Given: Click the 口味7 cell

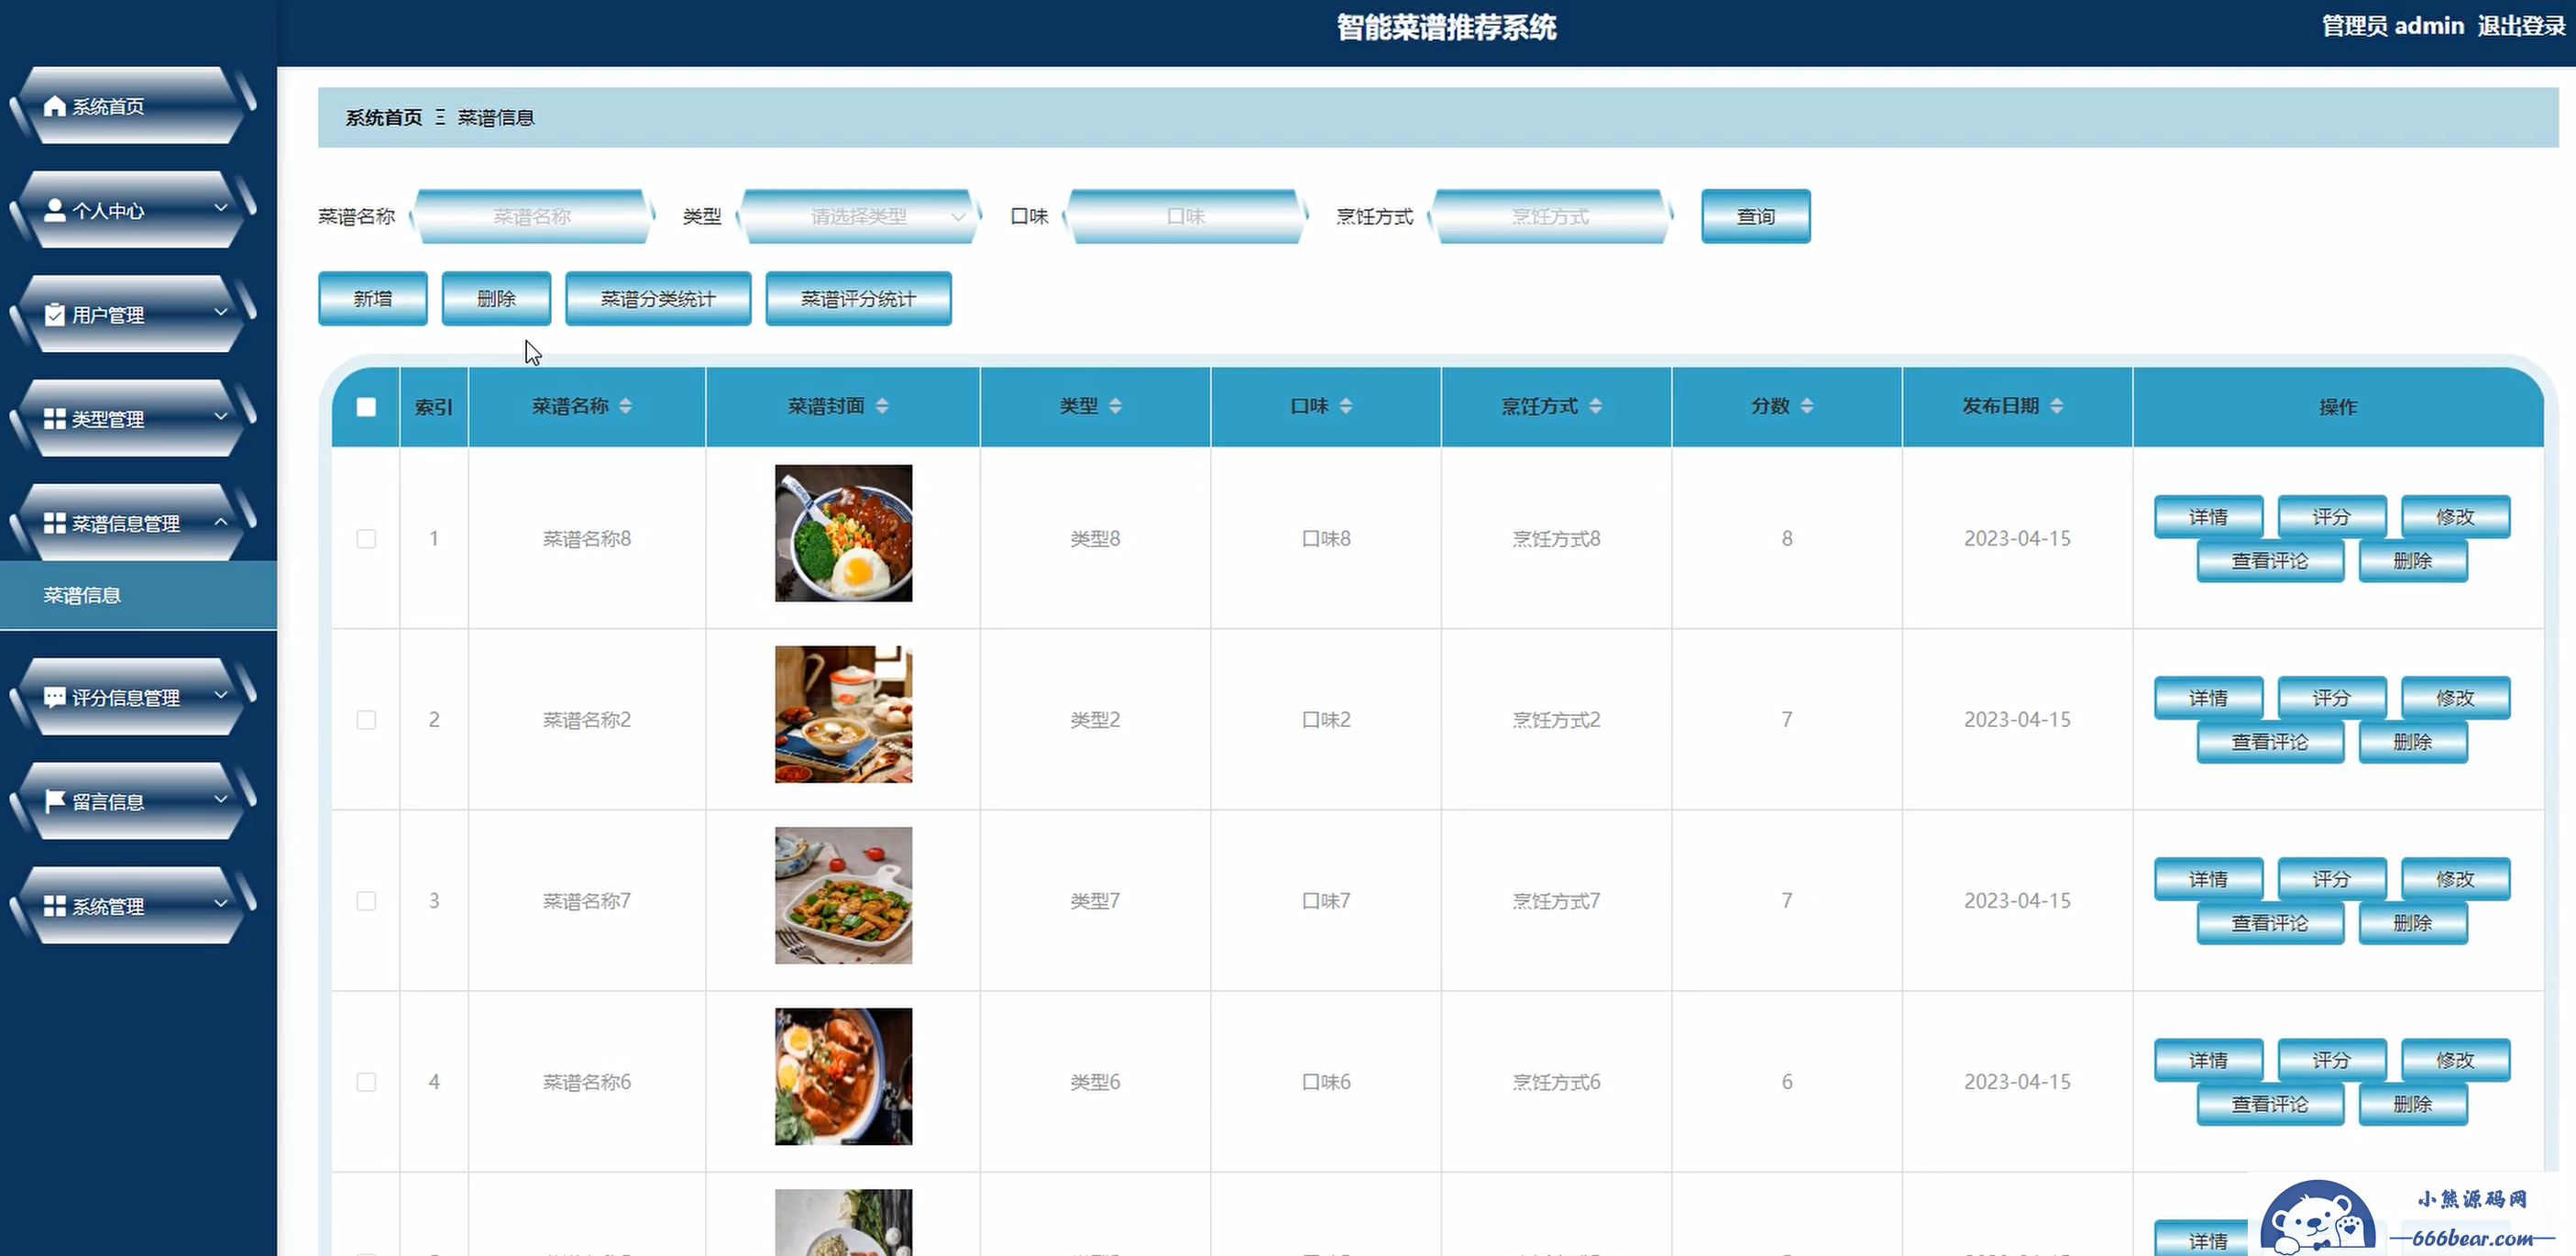Looking at the screenshot, I should tap(1326, 901).
